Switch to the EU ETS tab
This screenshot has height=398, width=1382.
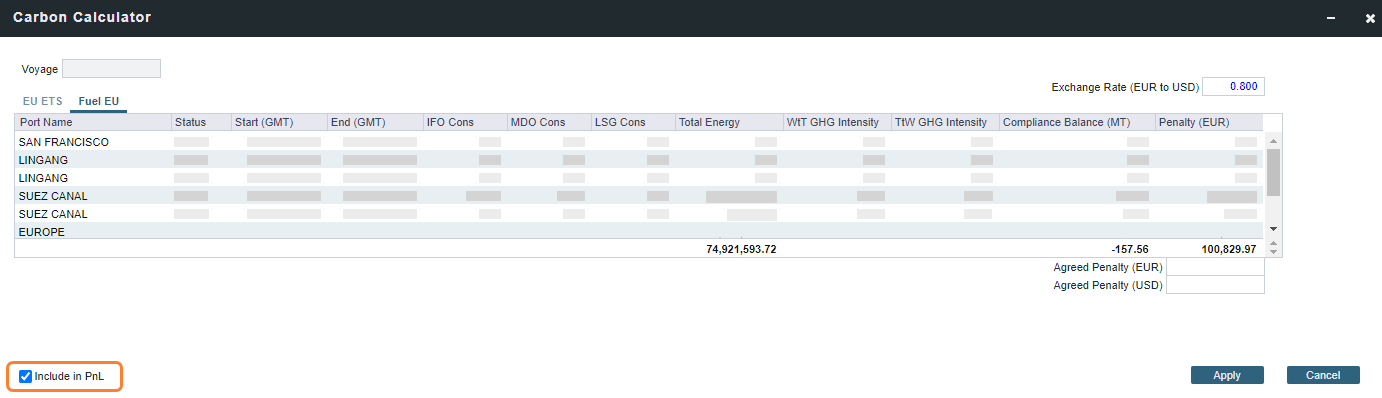42,101
